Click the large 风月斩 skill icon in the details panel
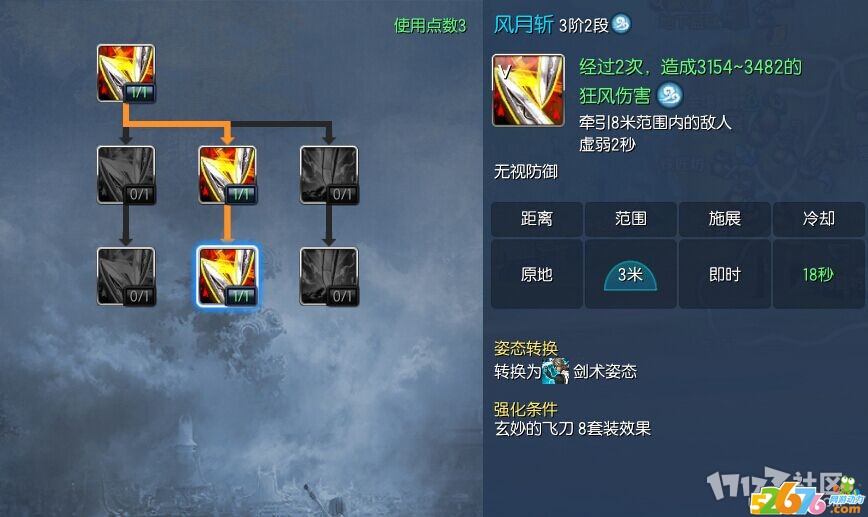The image size is (868, 517). [x=528, y=90]
